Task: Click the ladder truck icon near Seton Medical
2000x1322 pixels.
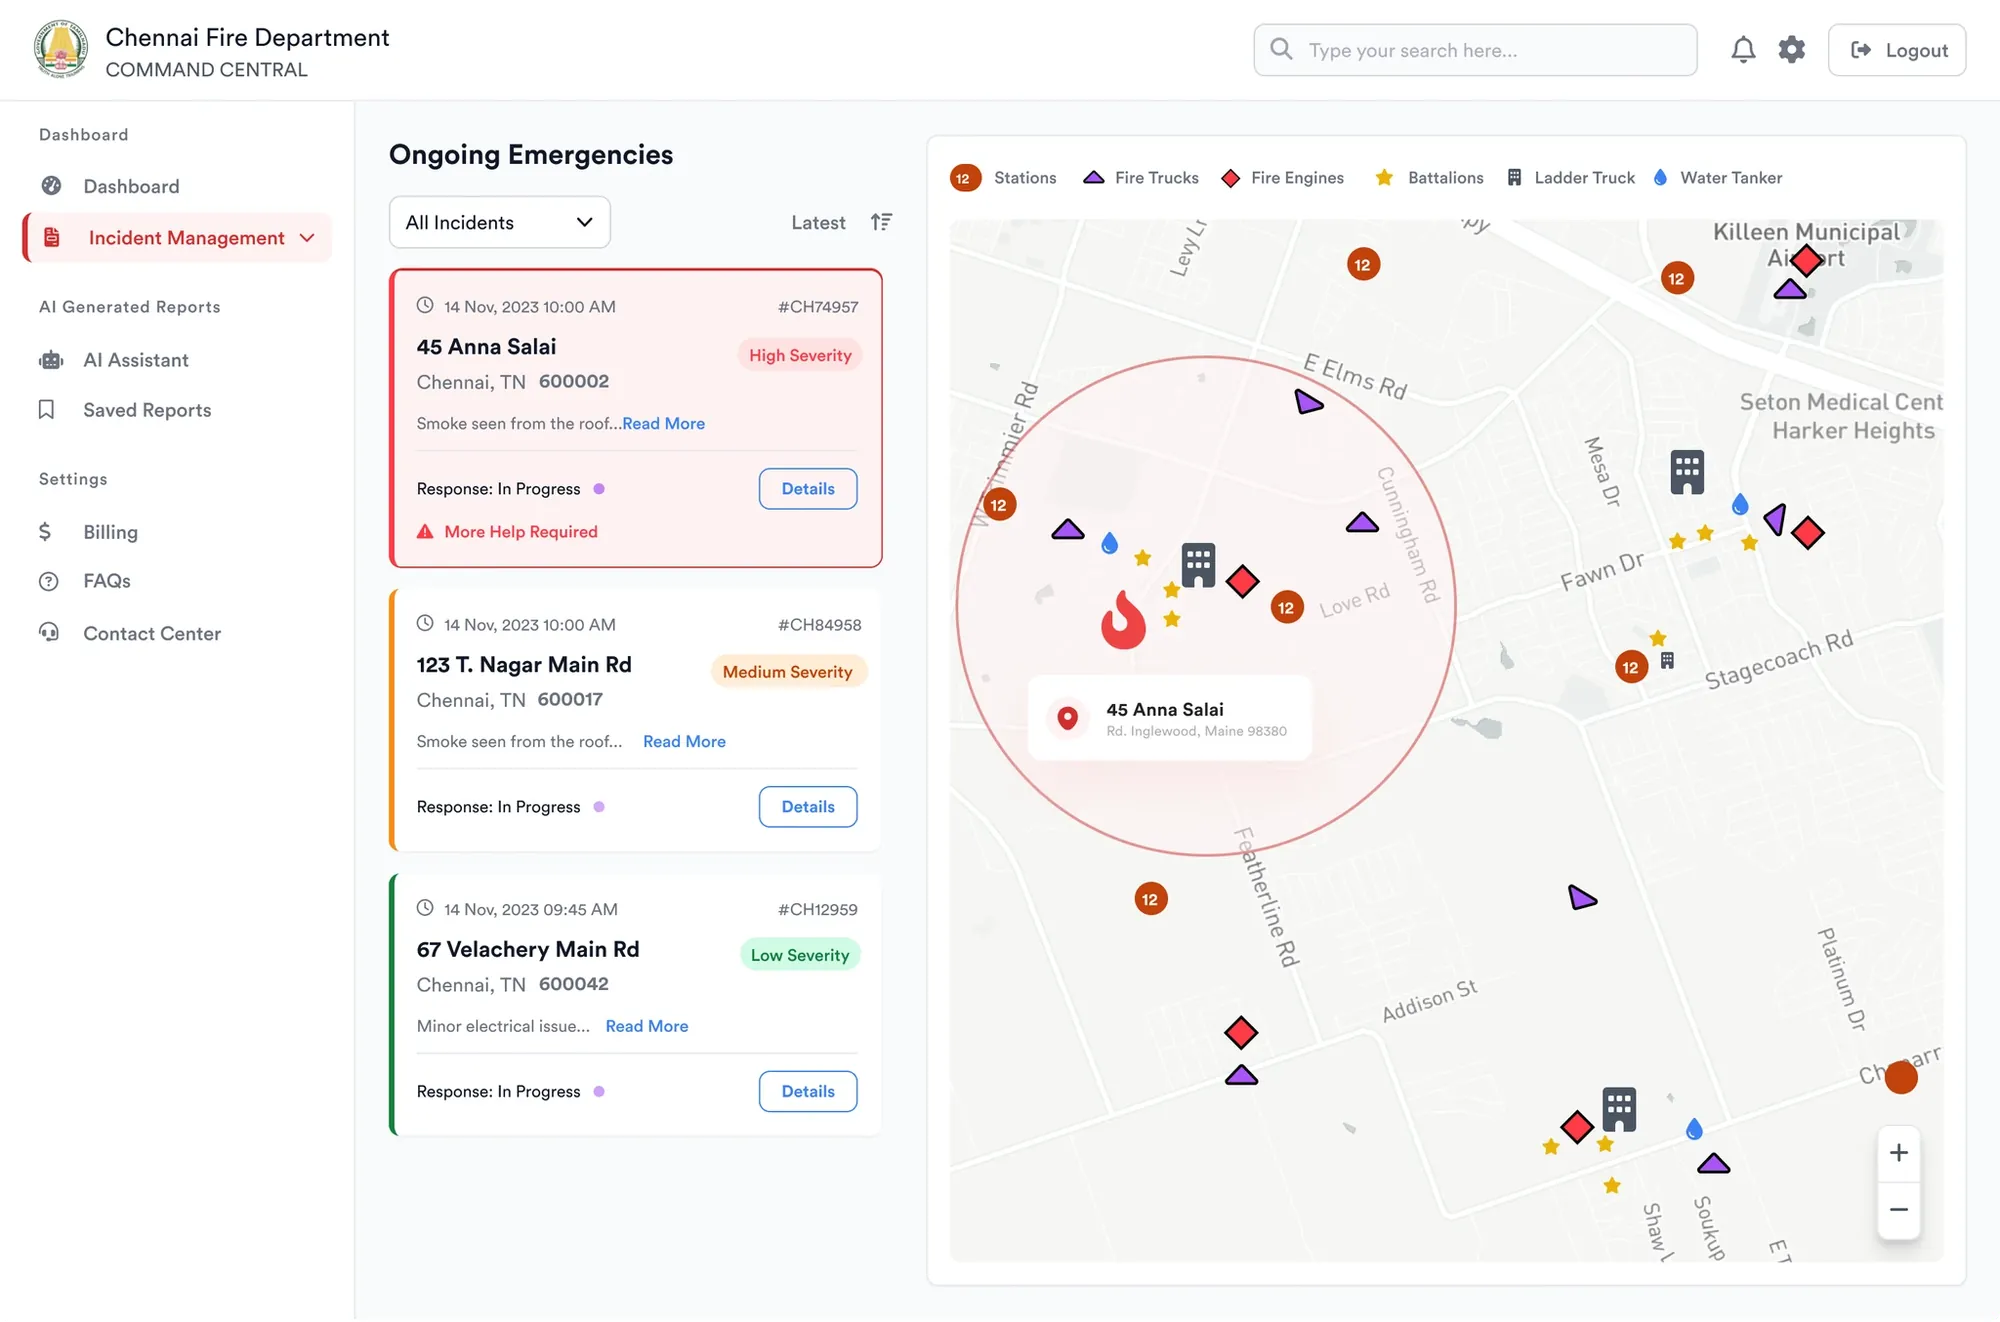Action: [1687, 472]
